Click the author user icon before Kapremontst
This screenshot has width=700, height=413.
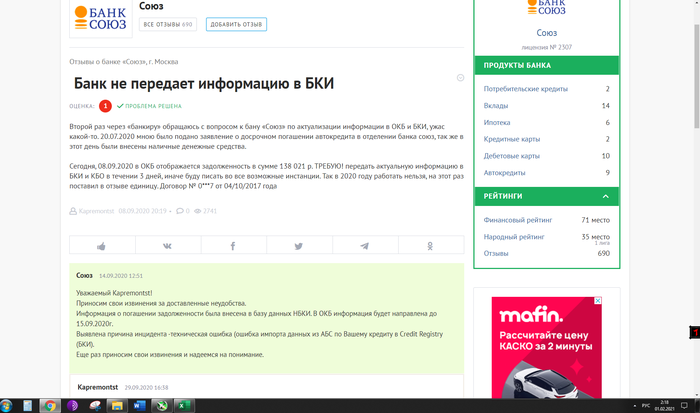[73, 211]
